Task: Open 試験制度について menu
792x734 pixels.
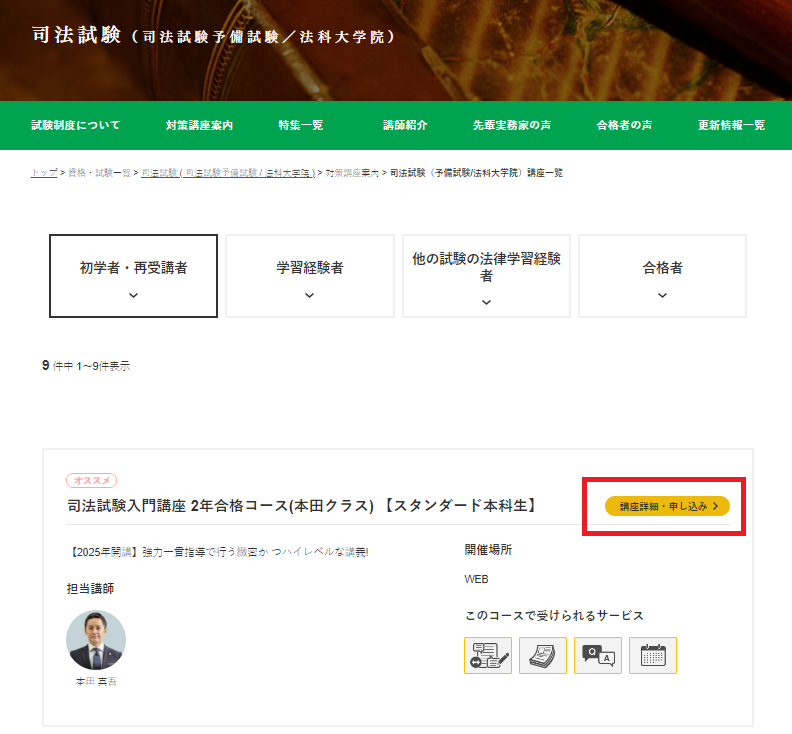Action: point(75,125)
